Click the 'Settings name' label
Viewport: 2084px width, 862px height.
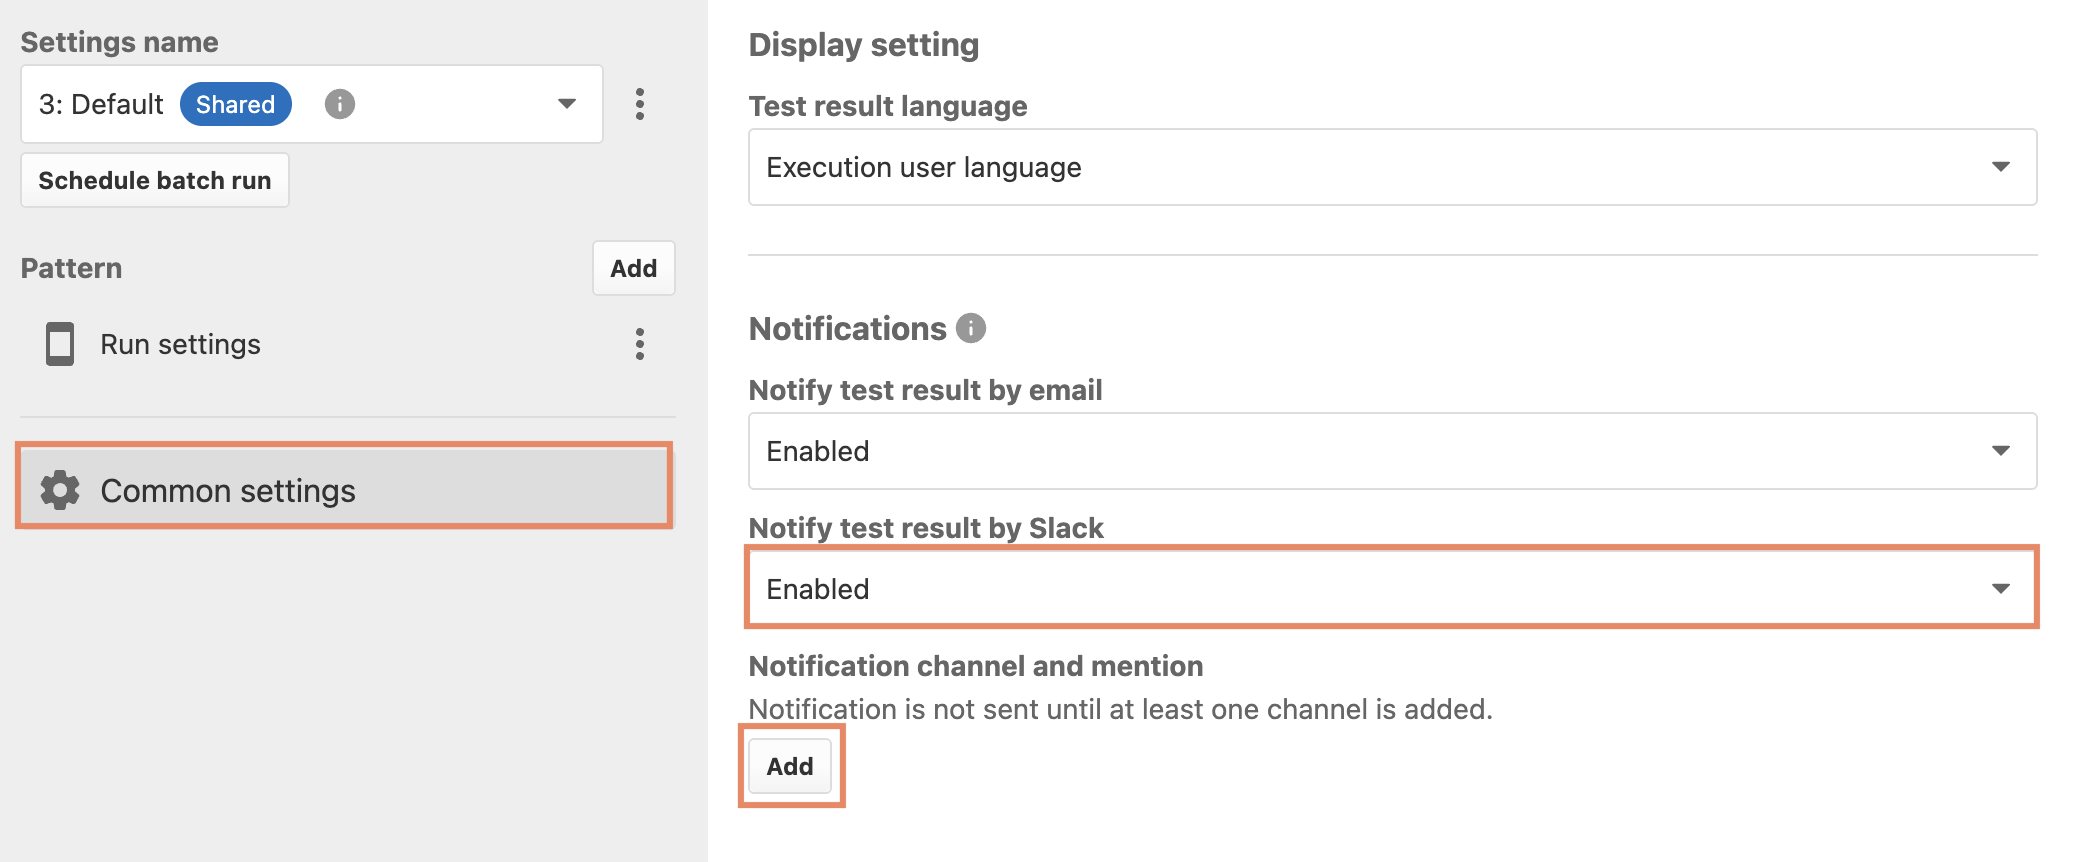coord(119,42)
